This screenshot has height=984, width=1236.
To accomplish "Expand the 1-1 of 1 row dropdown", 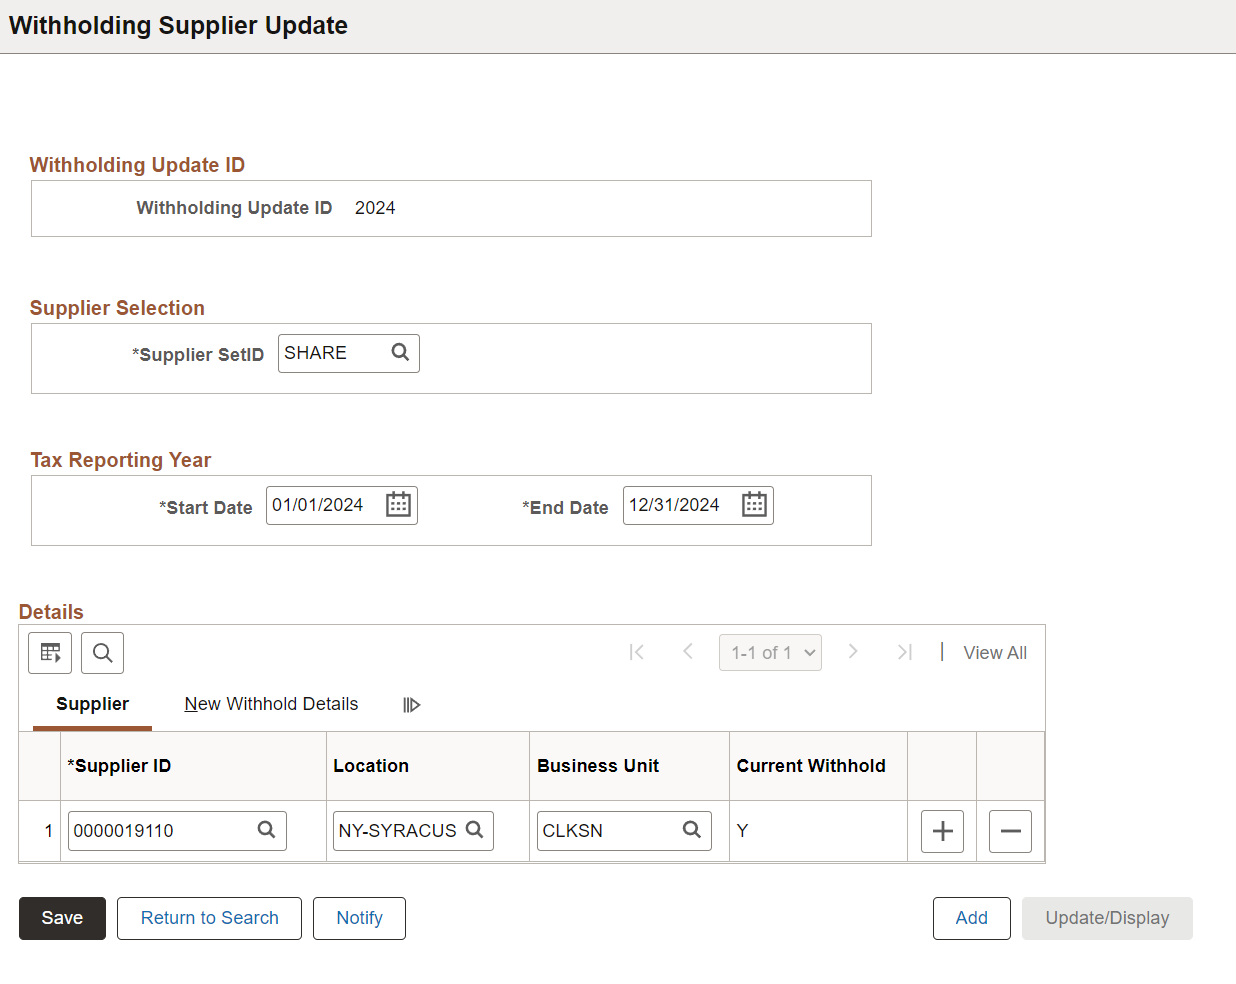I will (770, 653).
